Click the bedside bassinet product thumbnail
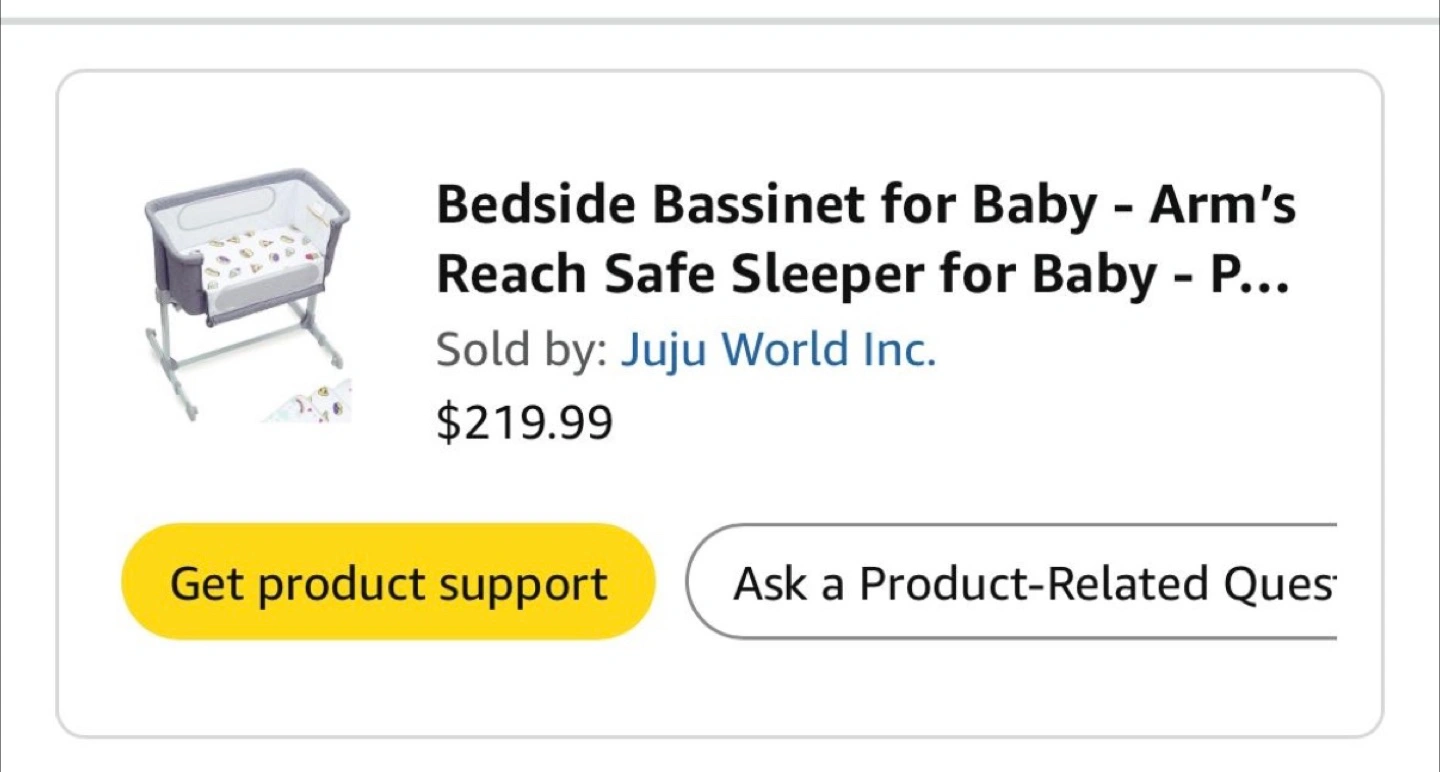The width and height of the screenshot is (1440, 772). (247, 293)
